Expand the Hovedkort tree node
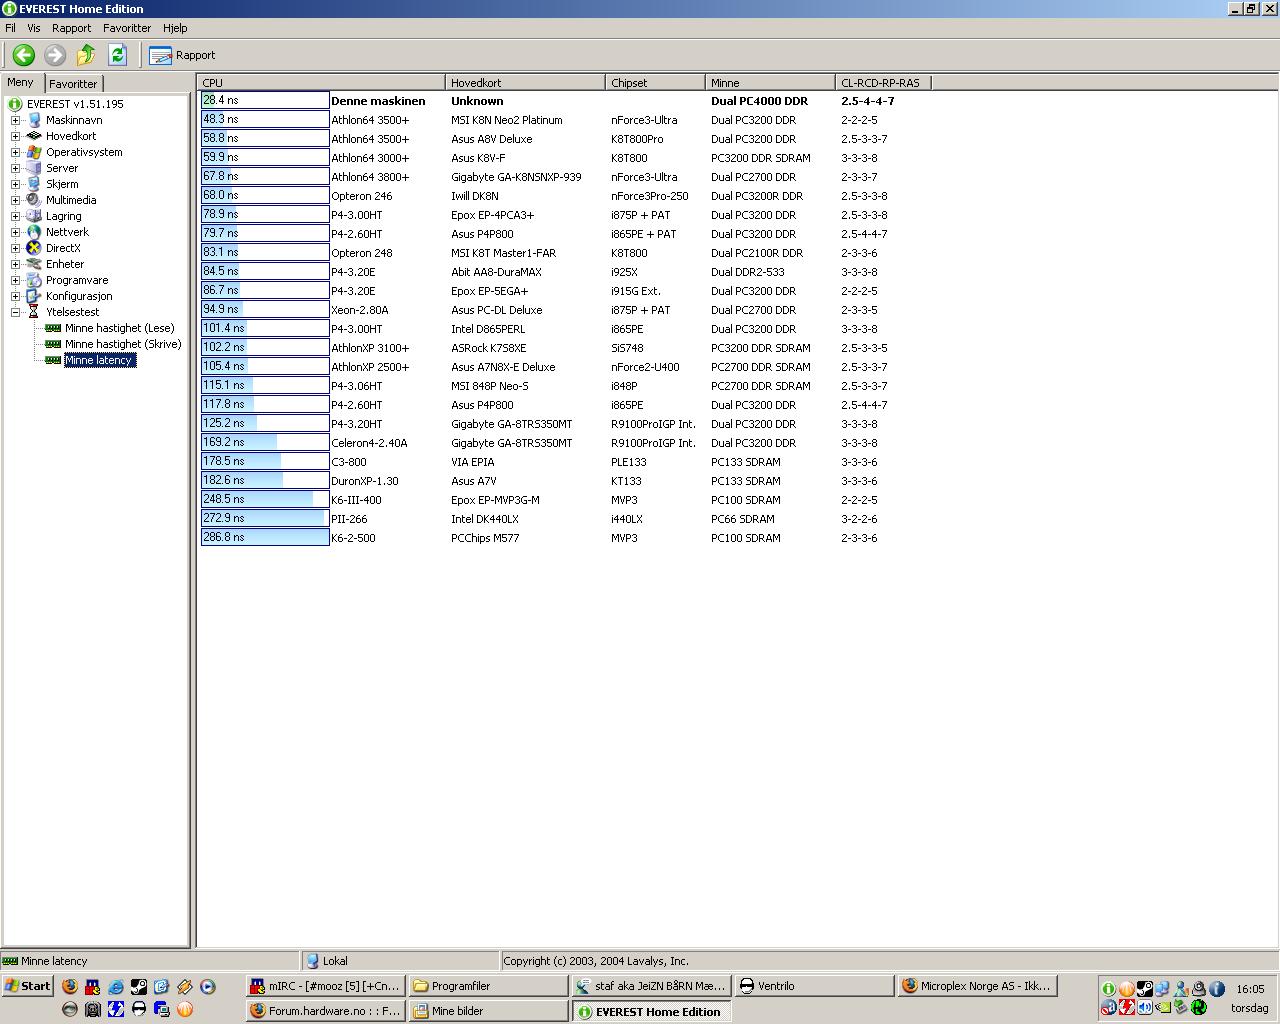The image size is (1280, 1024). click(15, 136)
